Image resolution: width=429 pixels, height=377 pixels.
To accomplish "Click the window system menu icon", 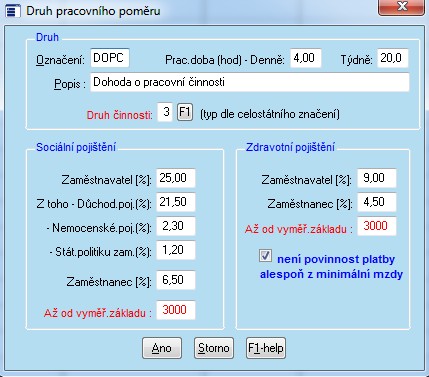I will click(x=13, y=11).
